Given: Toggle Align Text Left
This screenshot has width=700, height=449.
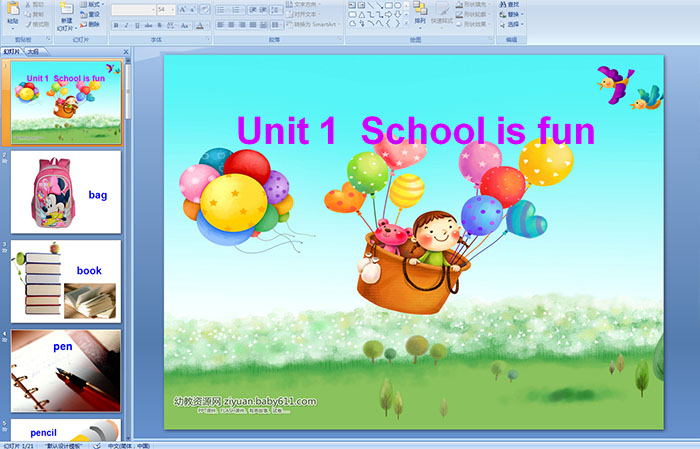Looking at the screenshot, I should (x=221, y=25).
